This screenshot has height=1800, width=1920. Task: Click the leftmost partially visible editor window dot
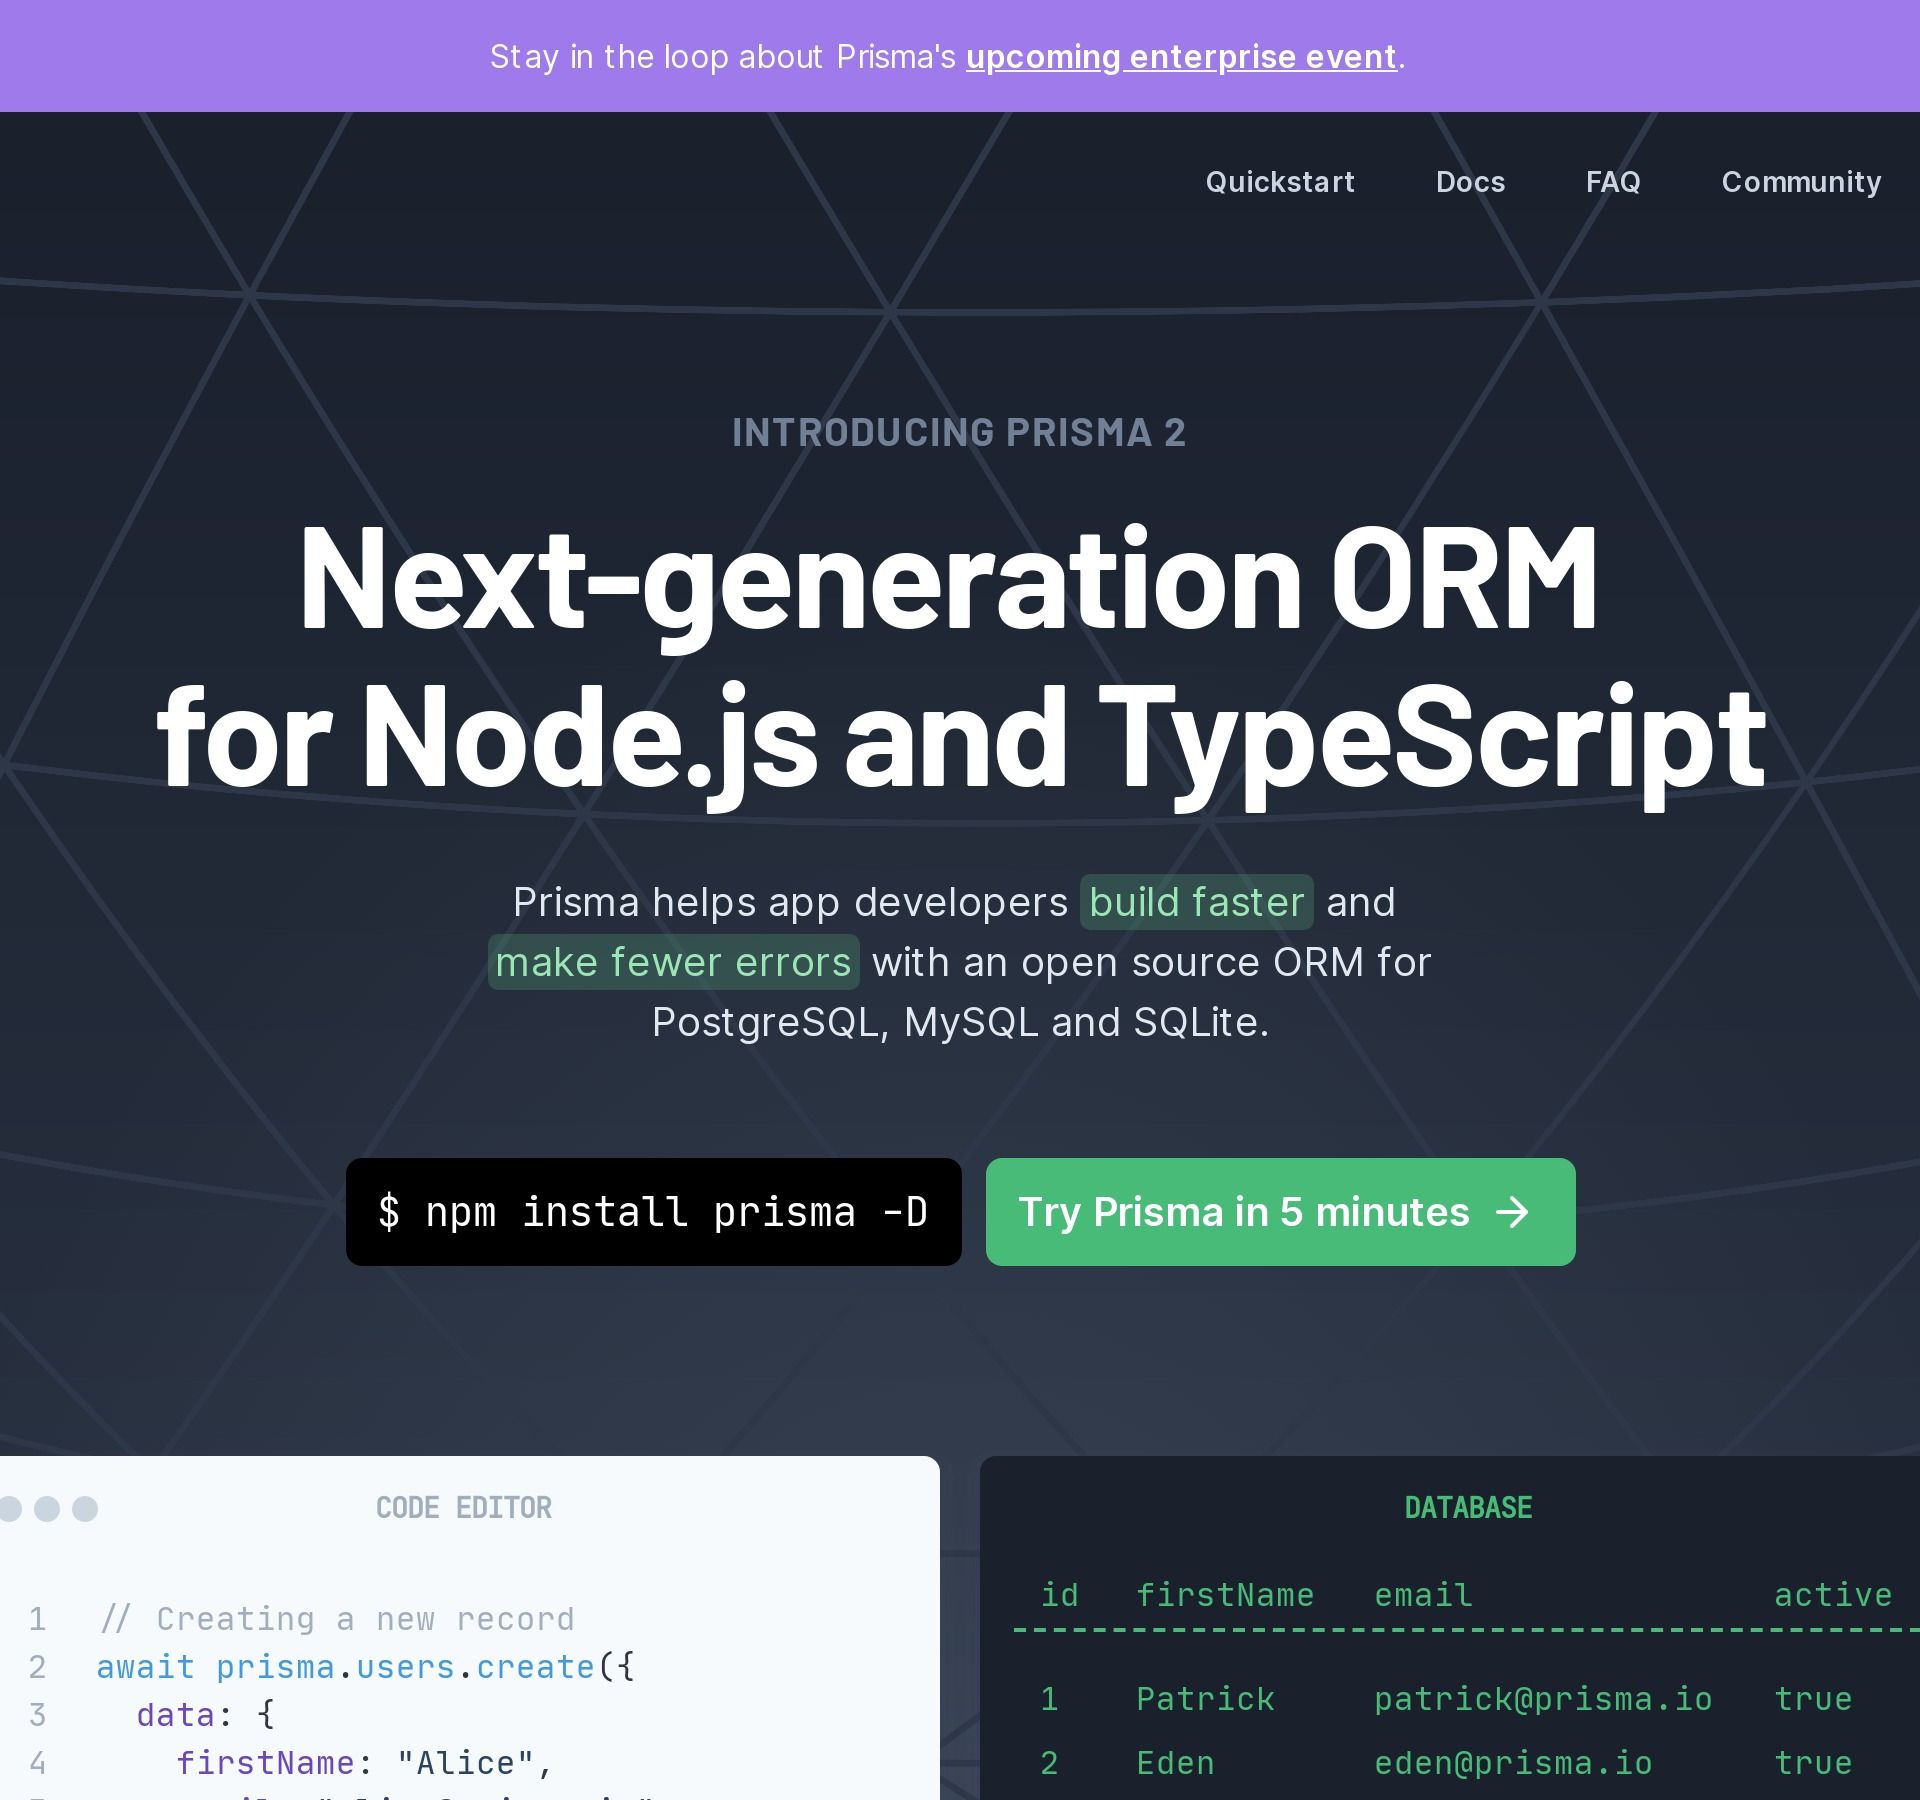(x=10, y=1508)
